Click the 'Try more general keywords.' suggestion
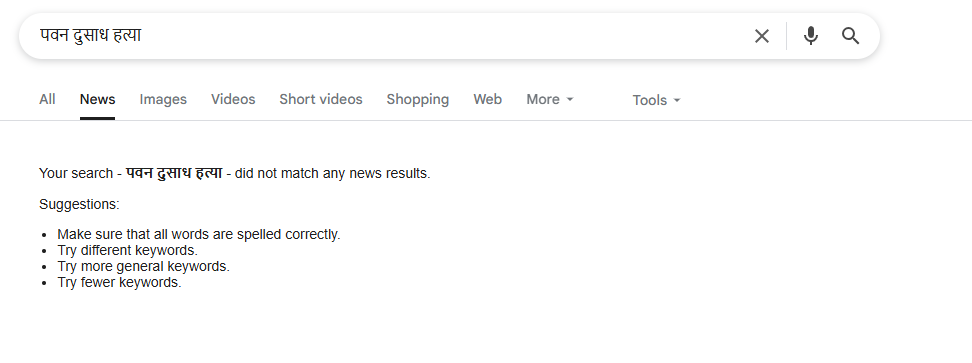This screenshot has height=363, width=972. [144, 266]
